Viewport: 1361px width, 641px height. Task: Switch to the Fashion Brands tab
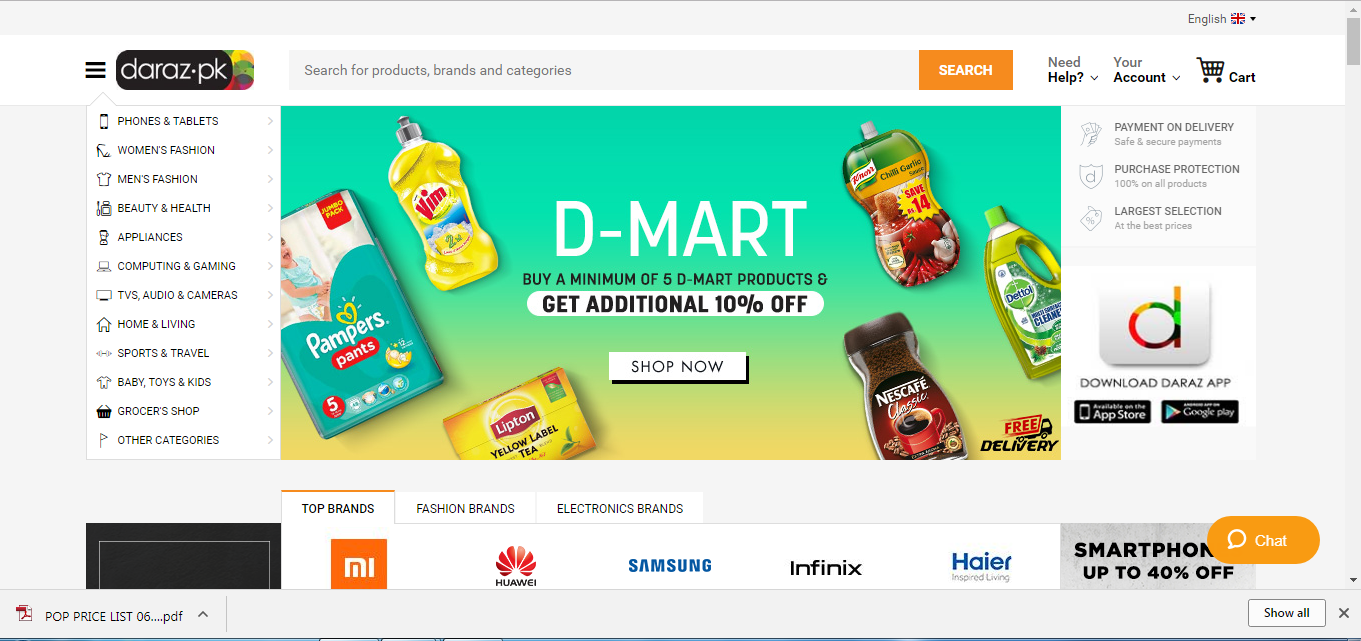[x=465, y=508]
